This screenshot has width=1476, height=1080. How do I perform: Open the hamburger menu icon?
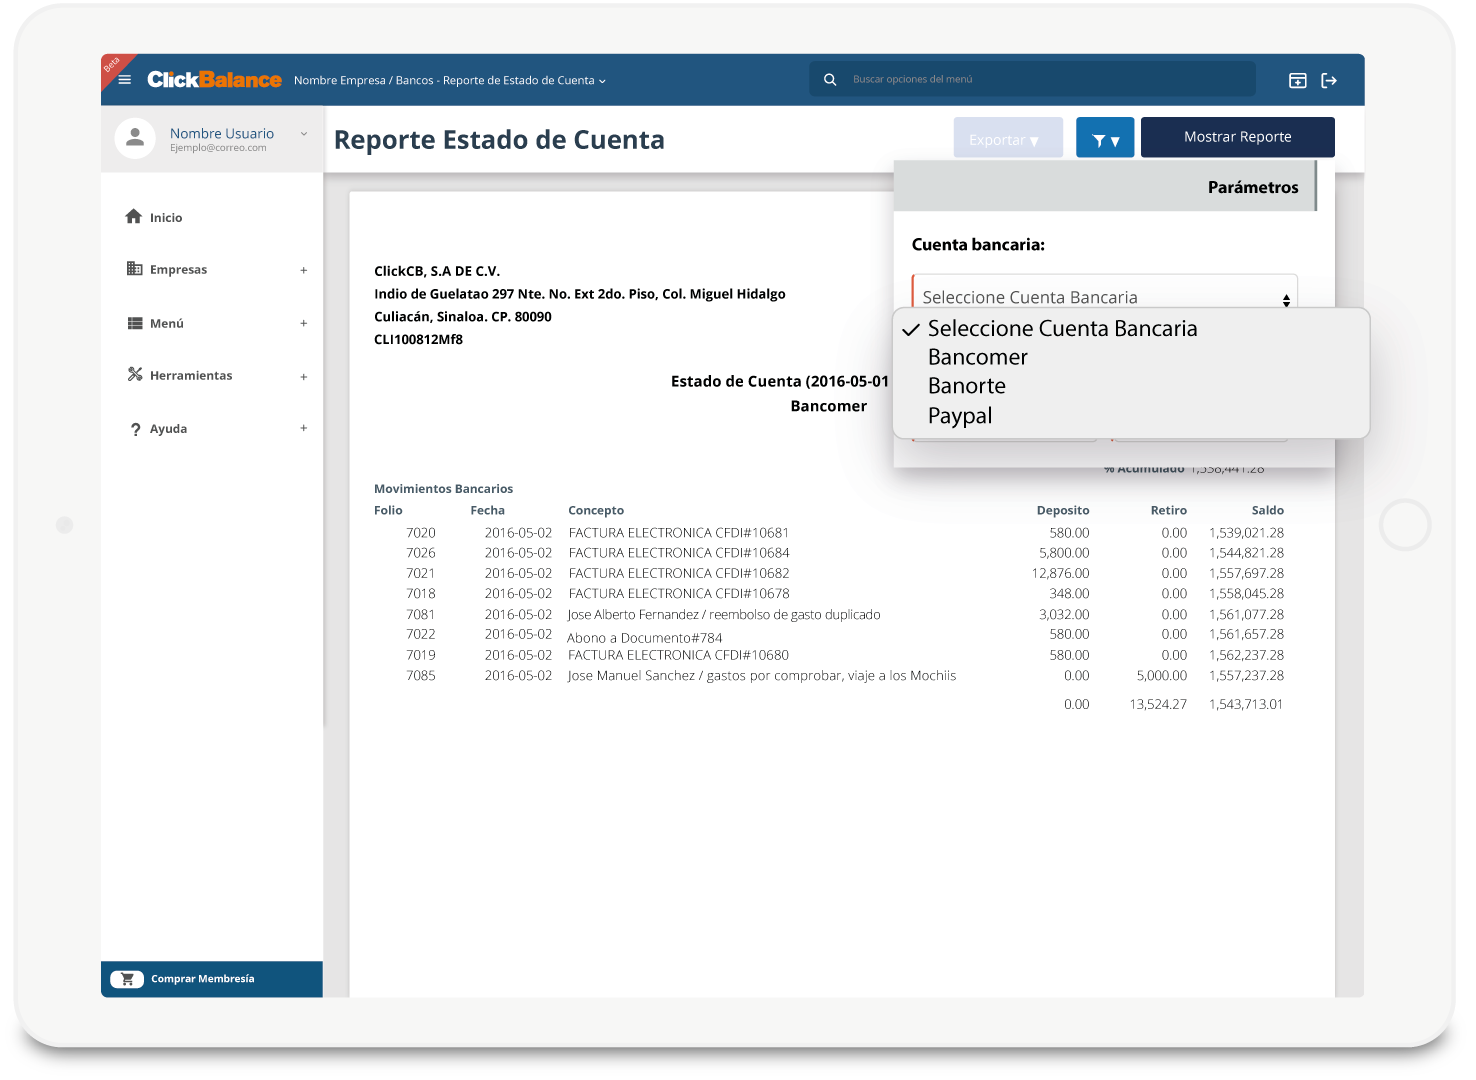(x=125, y=80)
